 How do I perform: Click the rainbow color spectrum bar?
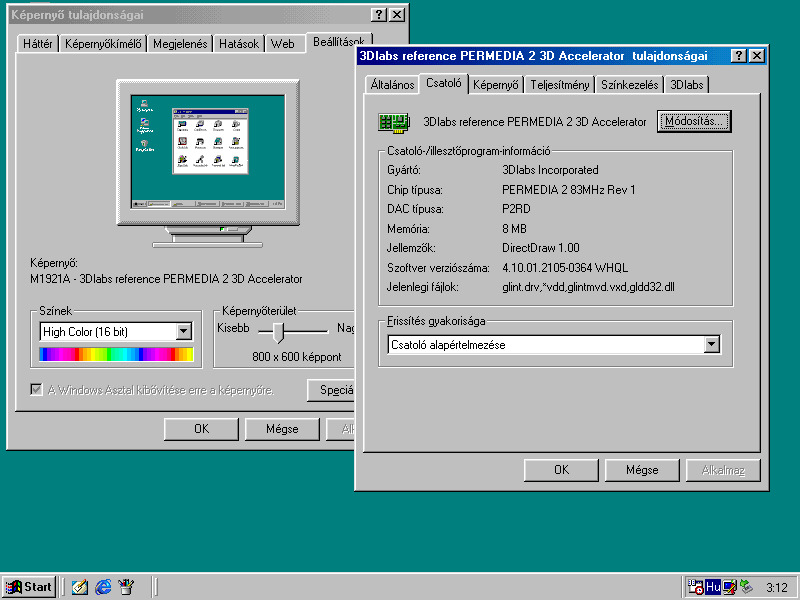click(116, 354)
